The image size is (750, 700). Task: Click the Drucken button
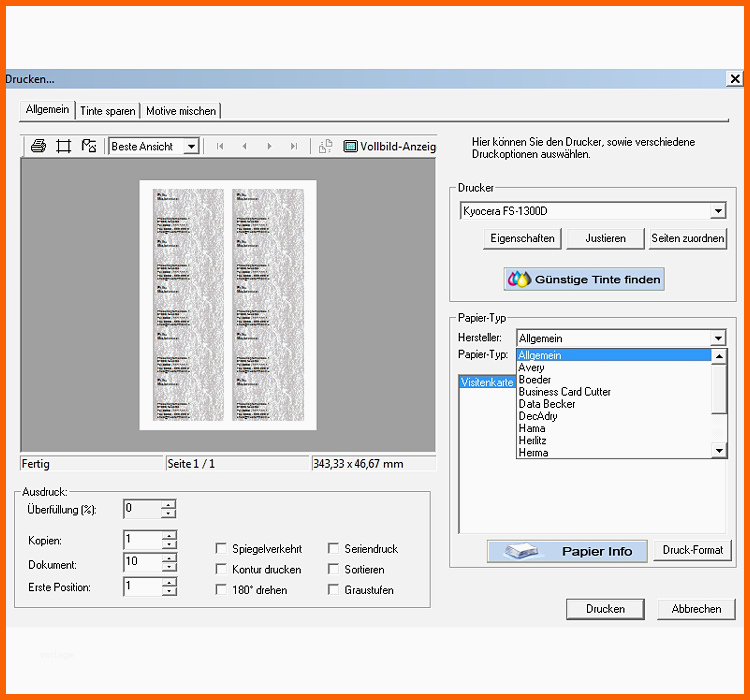(x=605, y=609)
